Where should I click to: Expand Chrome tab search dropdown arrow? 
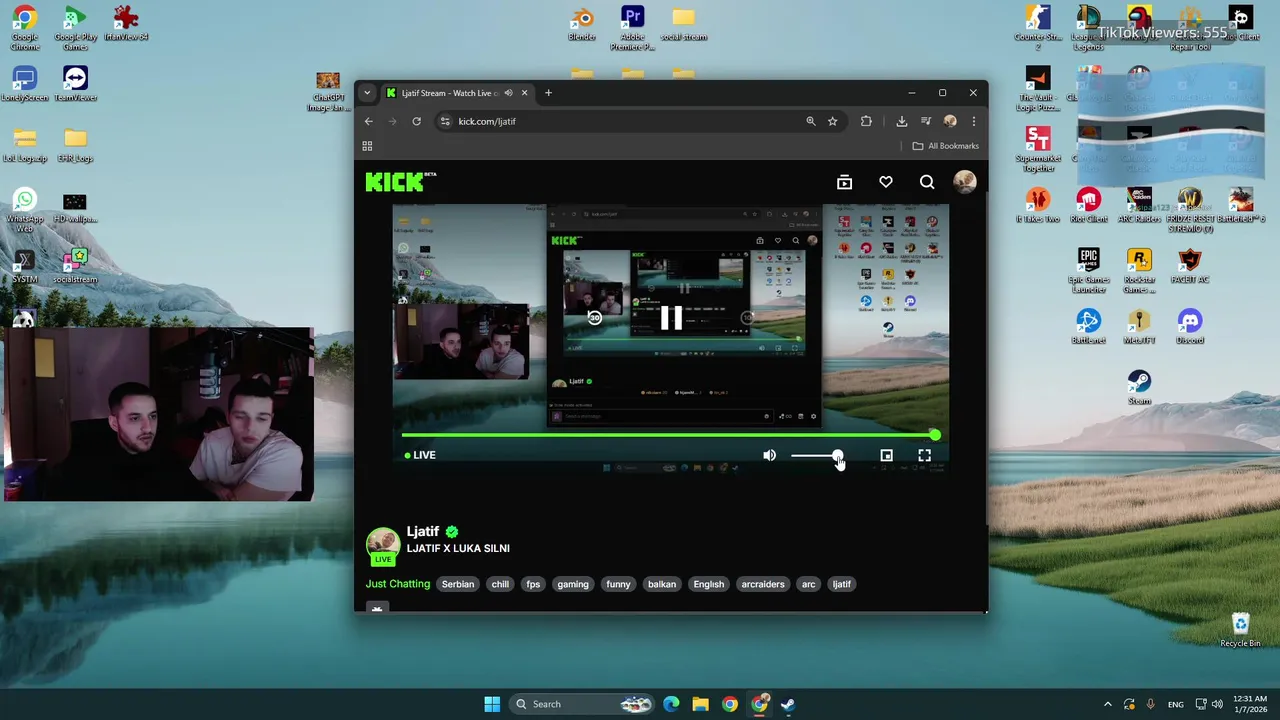[x=367, y=93]
